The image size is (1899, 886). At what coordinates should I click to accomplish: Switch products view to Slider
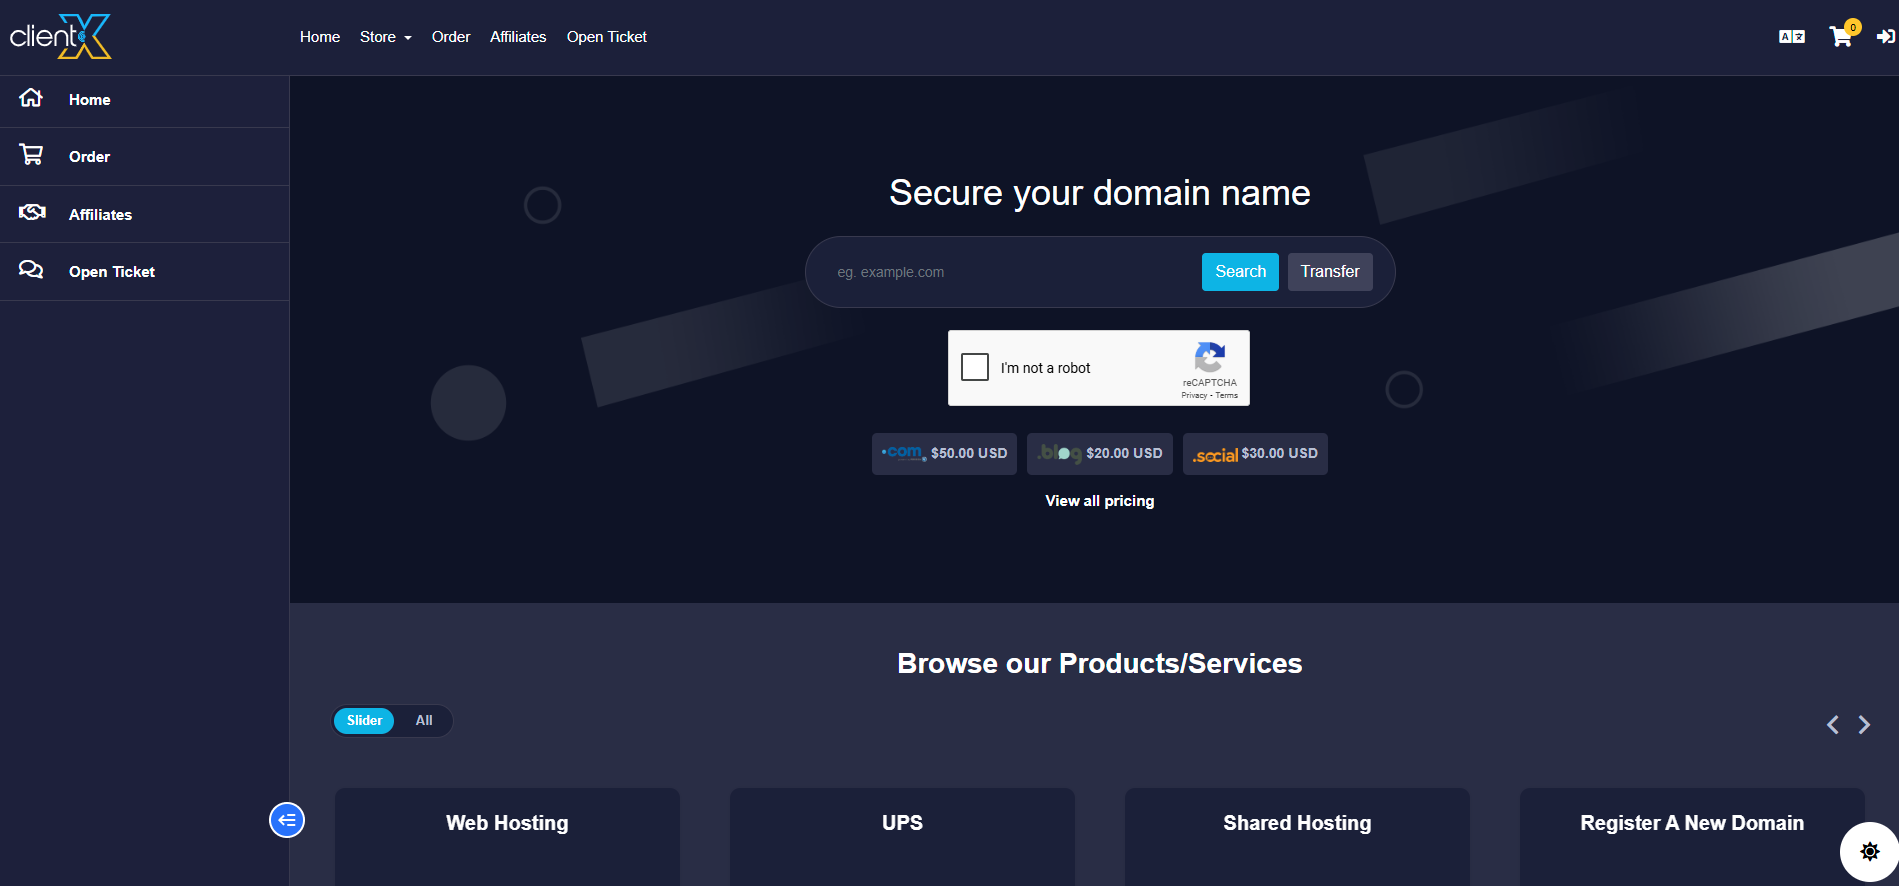click(x=364, y=721)
